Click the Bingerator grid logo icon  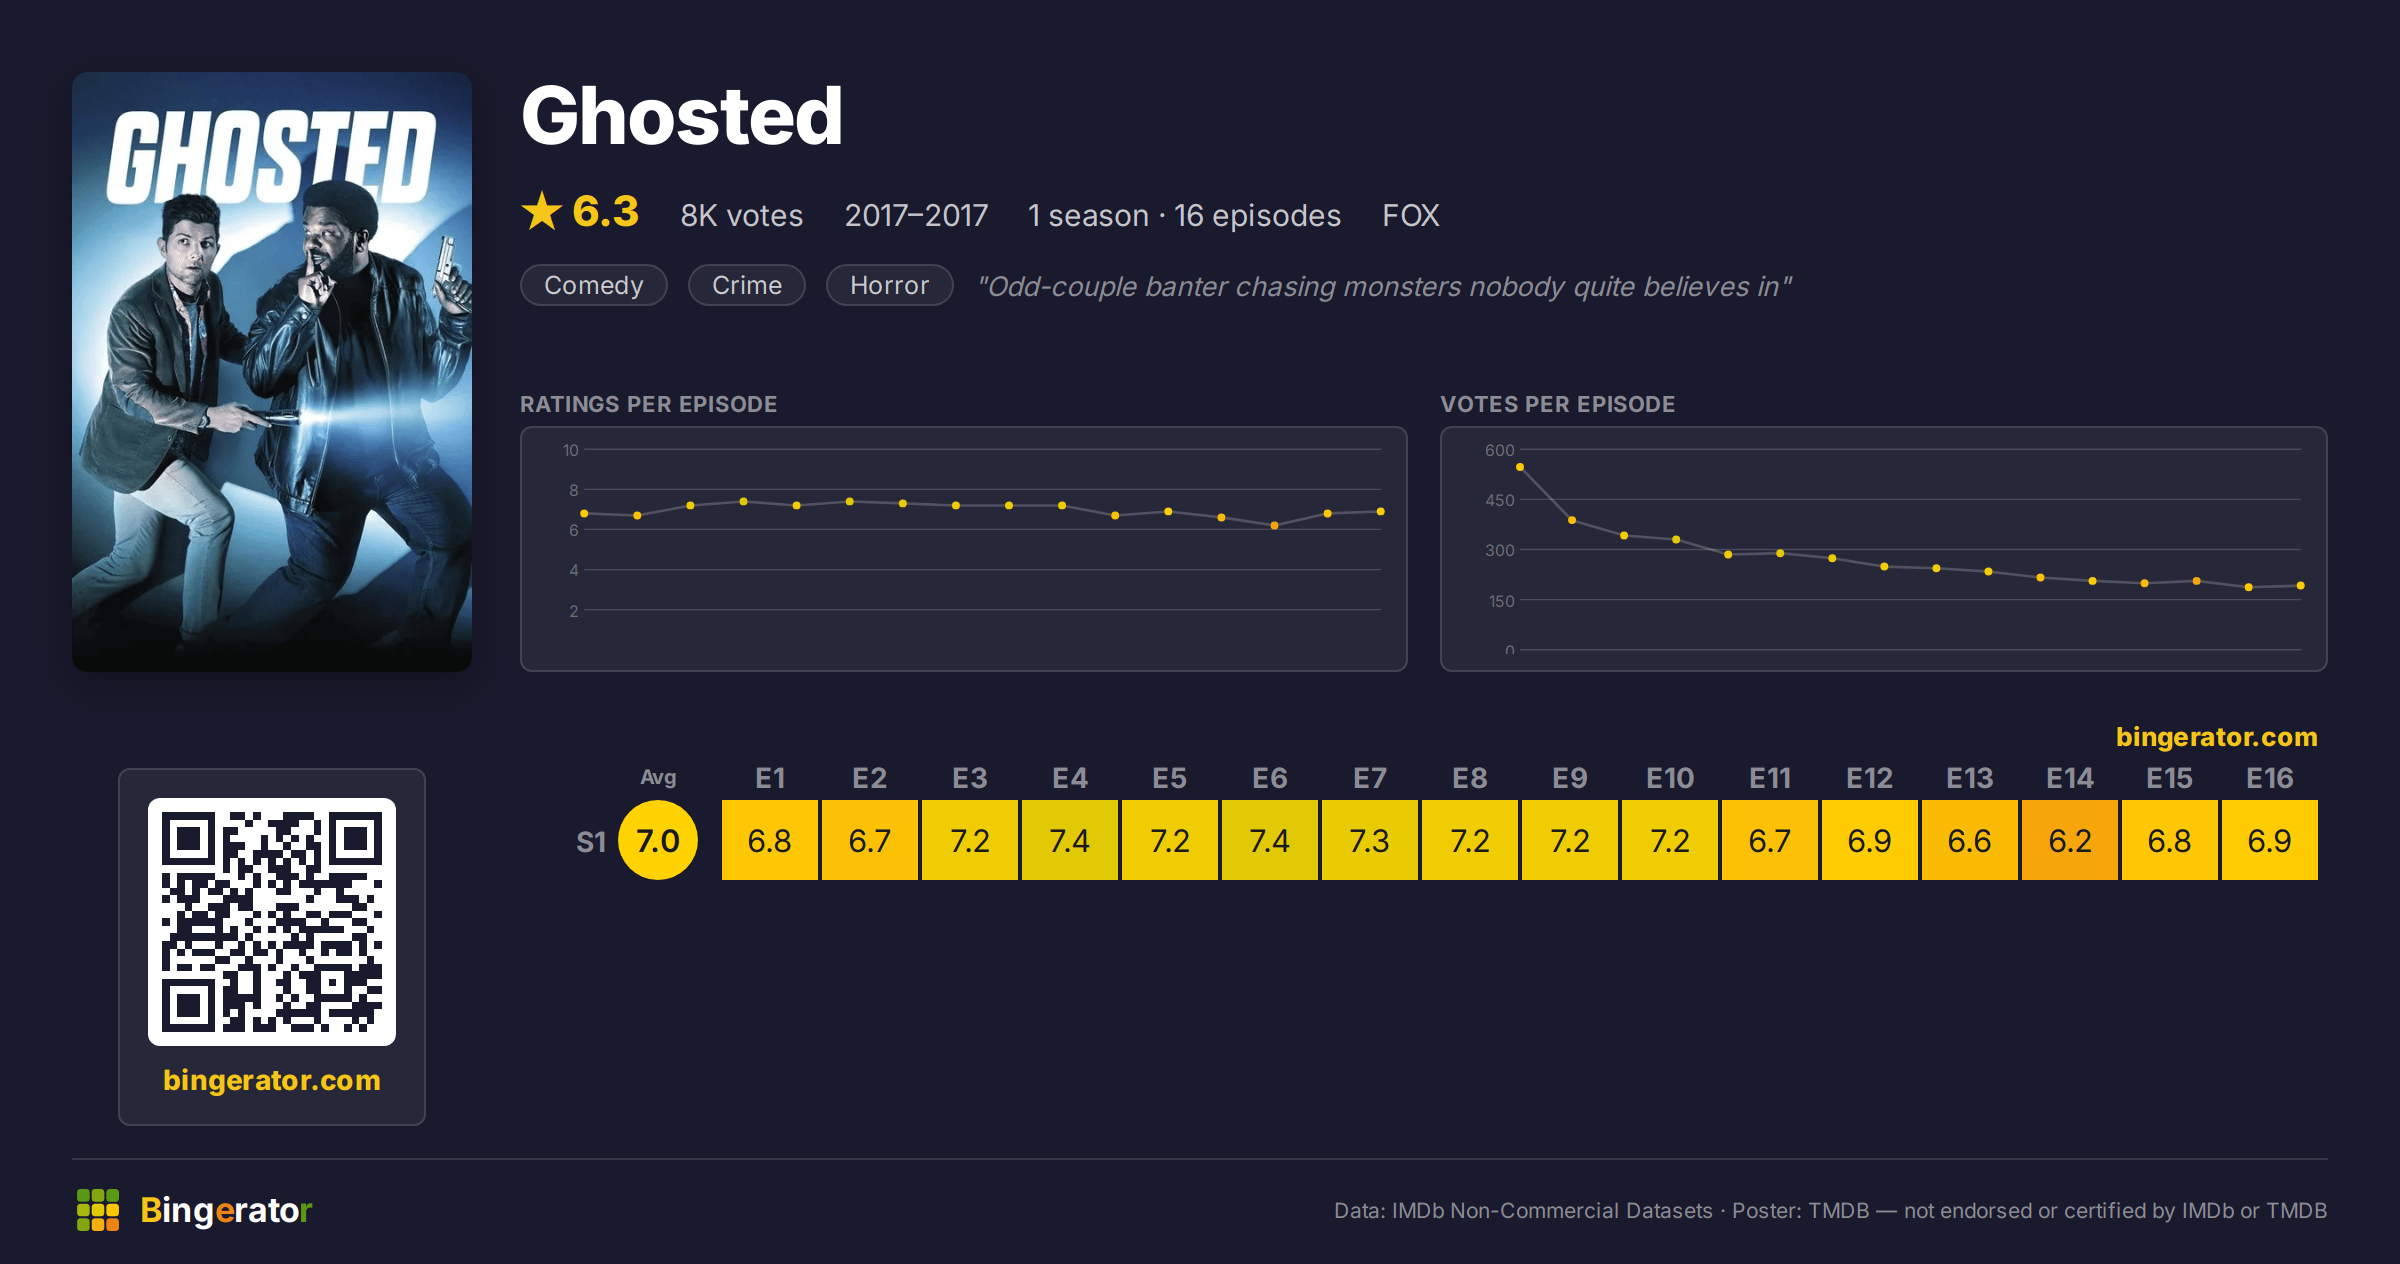(98, 1210)
